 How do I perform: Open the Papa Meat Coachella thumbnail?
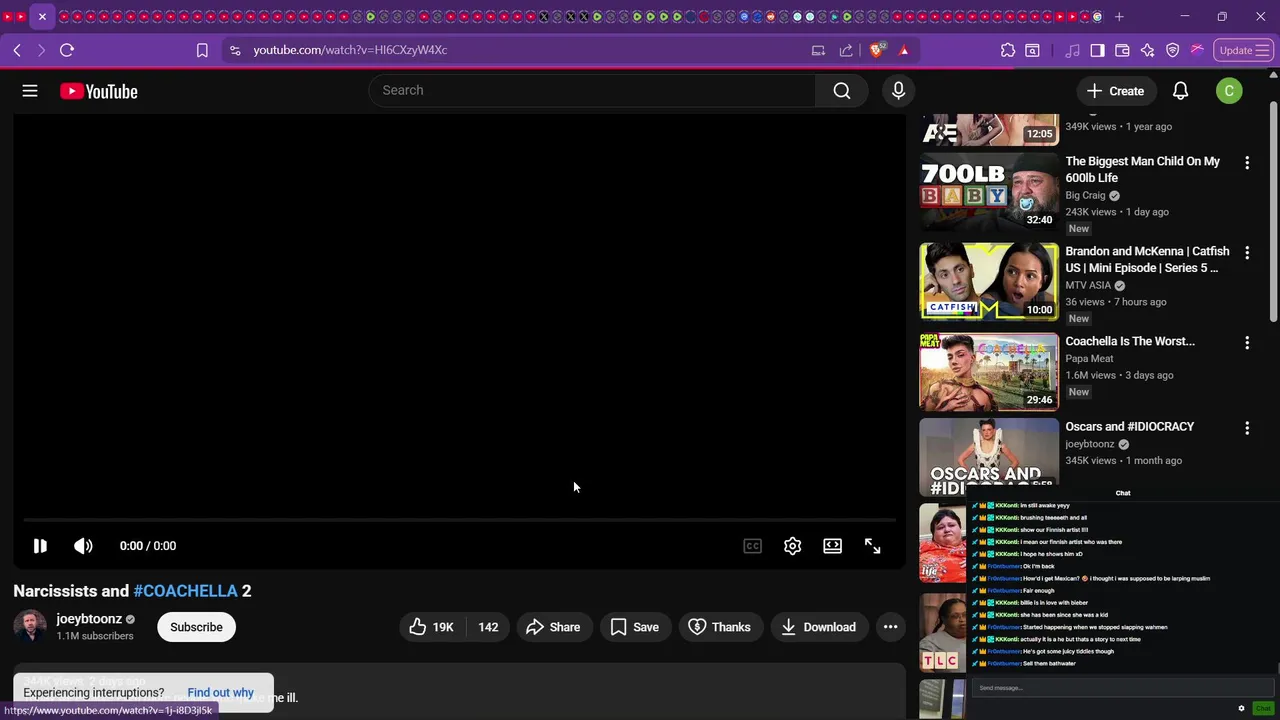pos(989,371)
